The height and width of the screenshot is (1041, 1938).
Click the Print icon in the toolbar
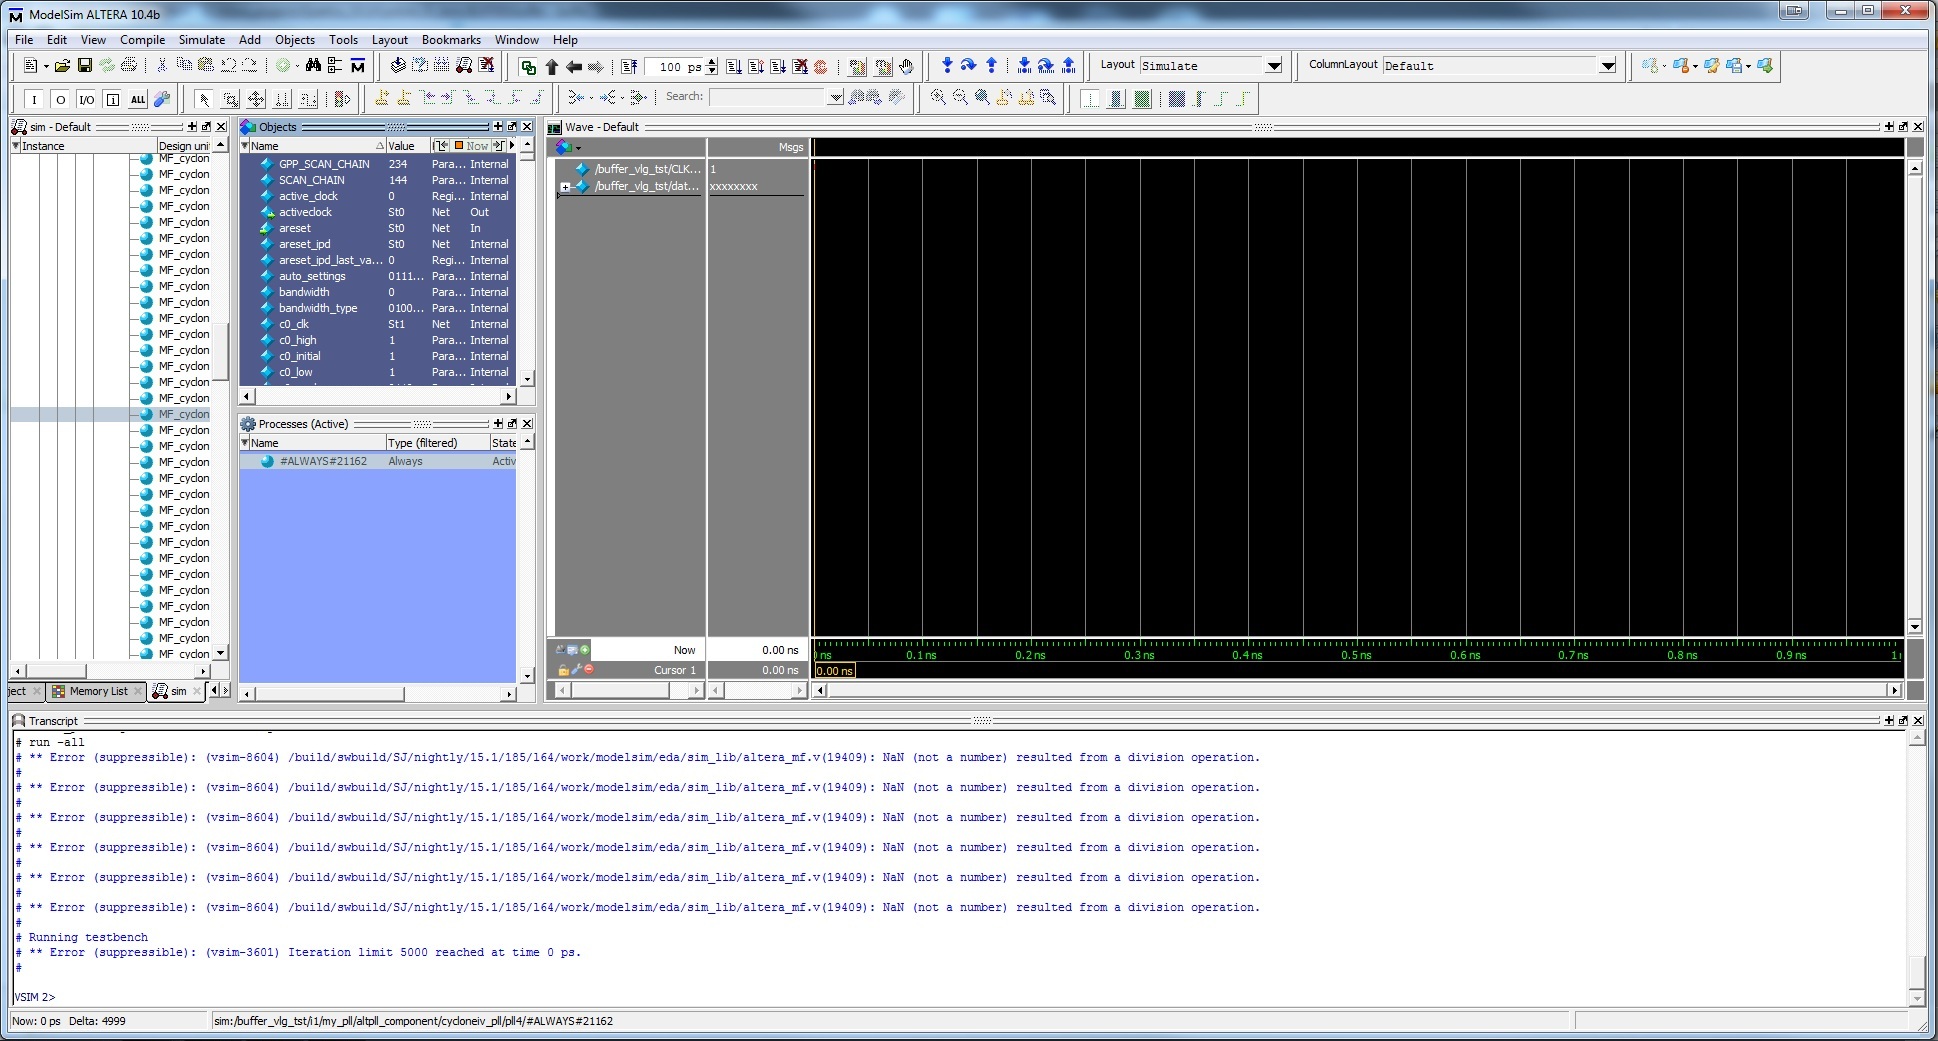click(x=129, y=66)
